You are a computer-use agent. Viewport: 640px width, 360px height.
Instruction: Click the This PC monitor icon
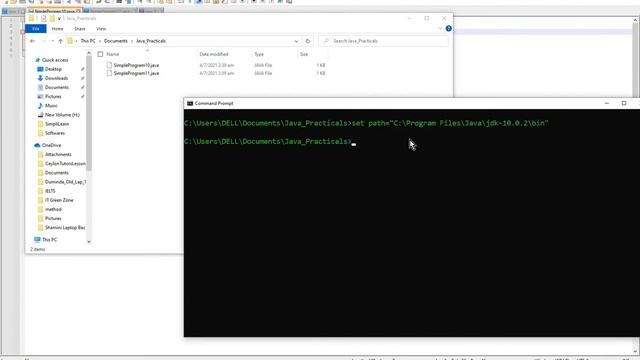click(x=37, y=240)
